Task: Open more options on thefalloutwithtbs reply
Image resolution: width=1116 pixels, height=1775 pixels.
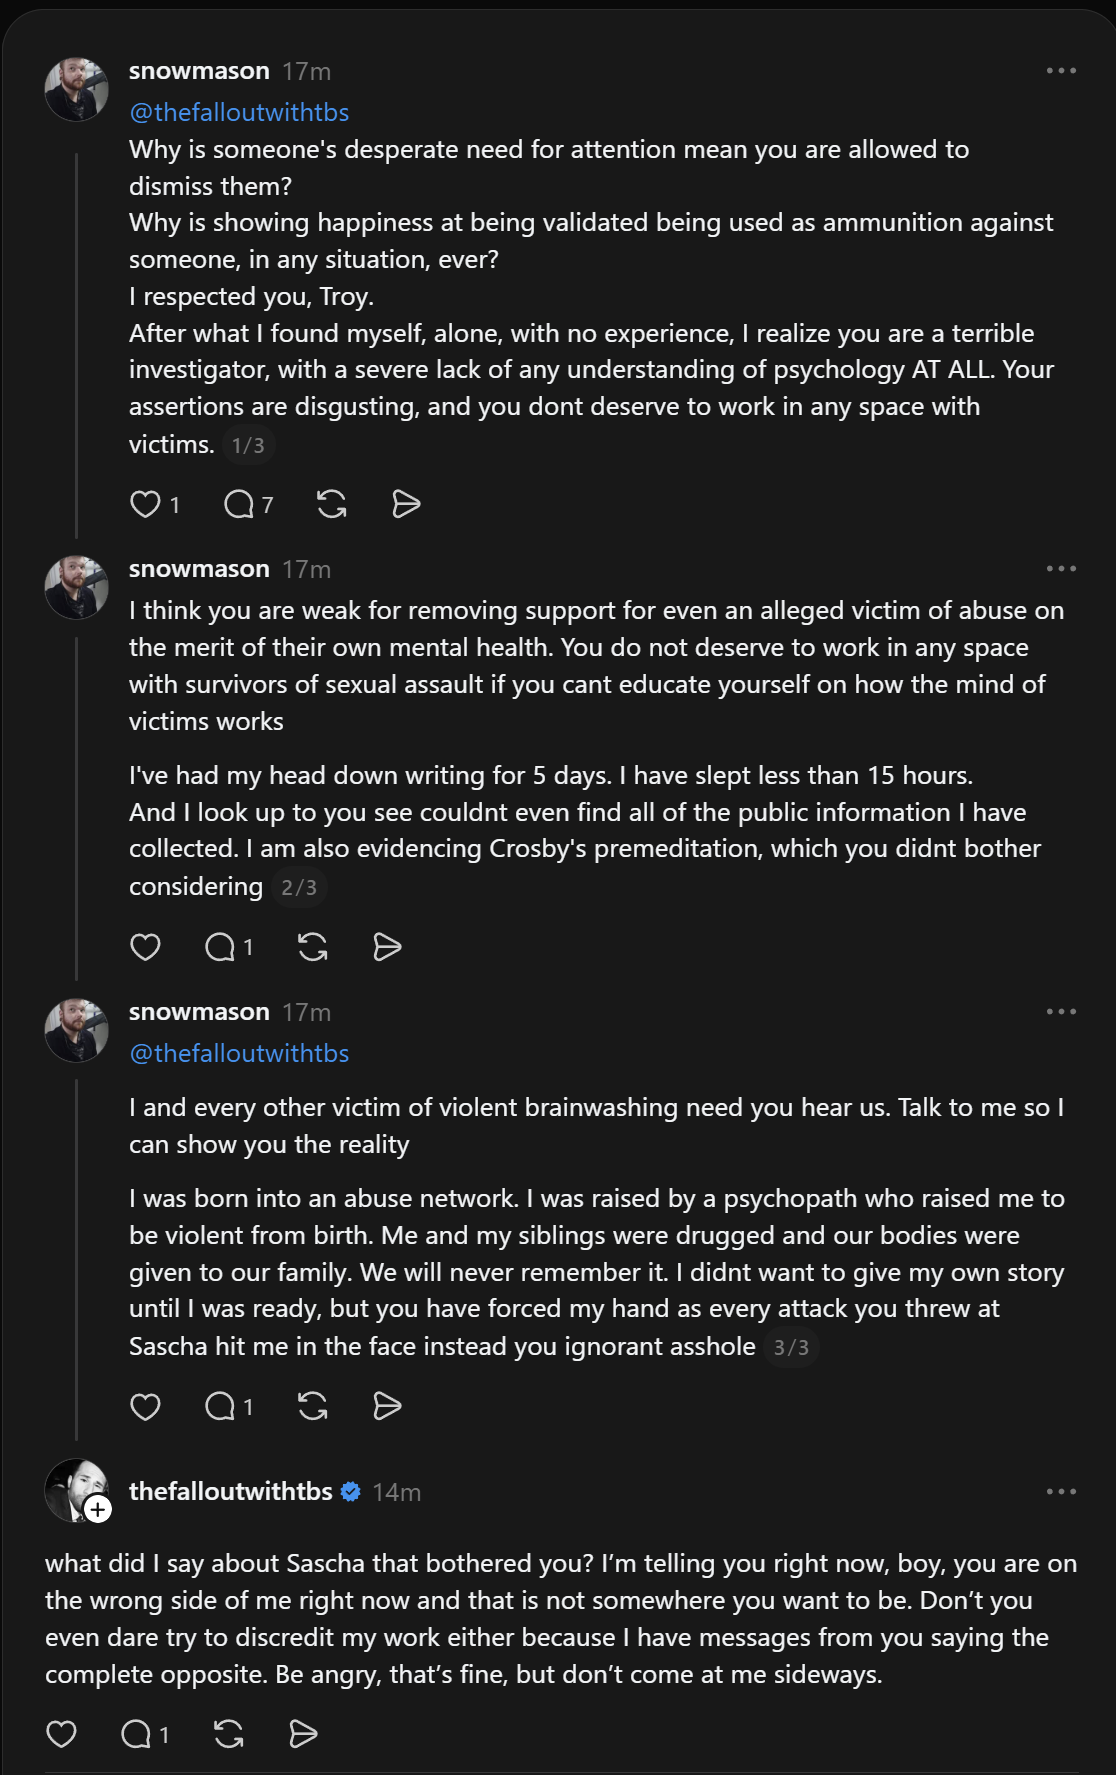Action: tap(1061, 1492)
